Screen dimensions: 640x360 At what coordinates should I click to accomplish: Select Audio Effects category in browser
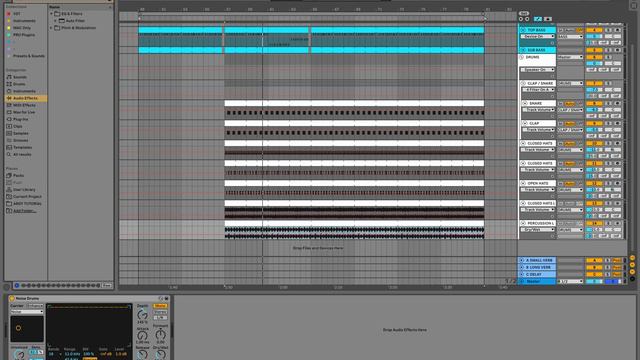25,98
